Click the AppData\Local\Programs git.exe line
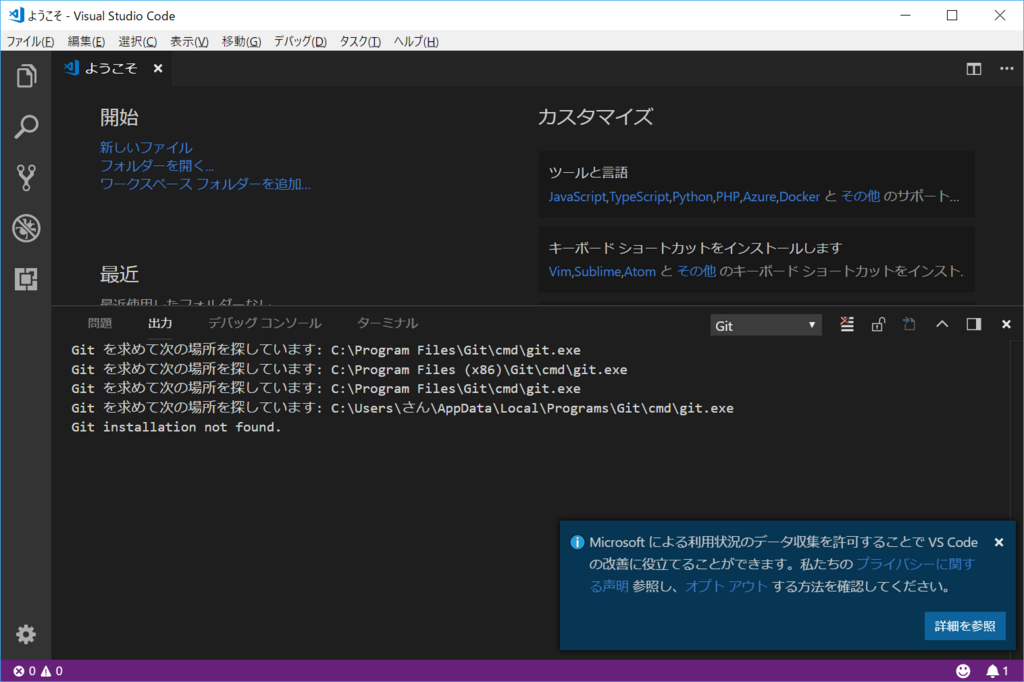The image size is (1024, 682). tap(402, 408)
